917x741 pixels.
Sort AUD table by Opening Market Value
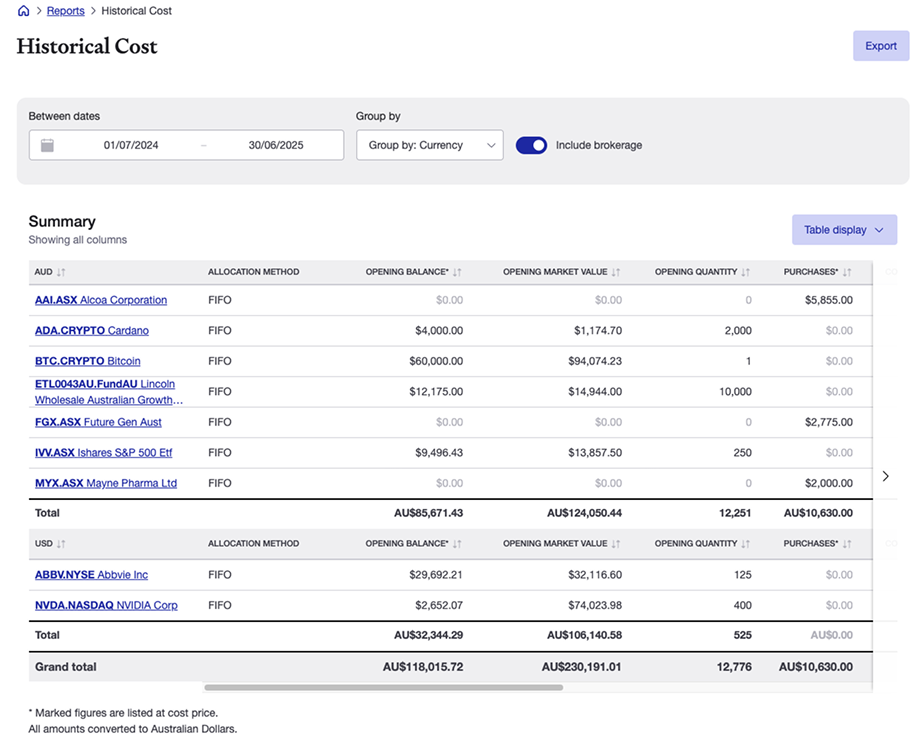(x=616, y=272)
